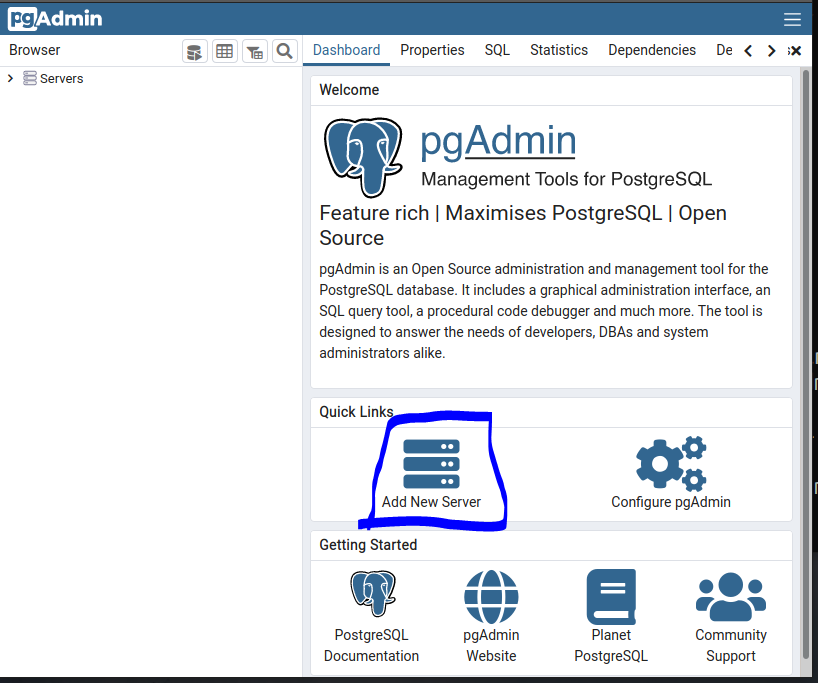Click the Browser panel title
This screenshot has width=818, height=683.
34,50
